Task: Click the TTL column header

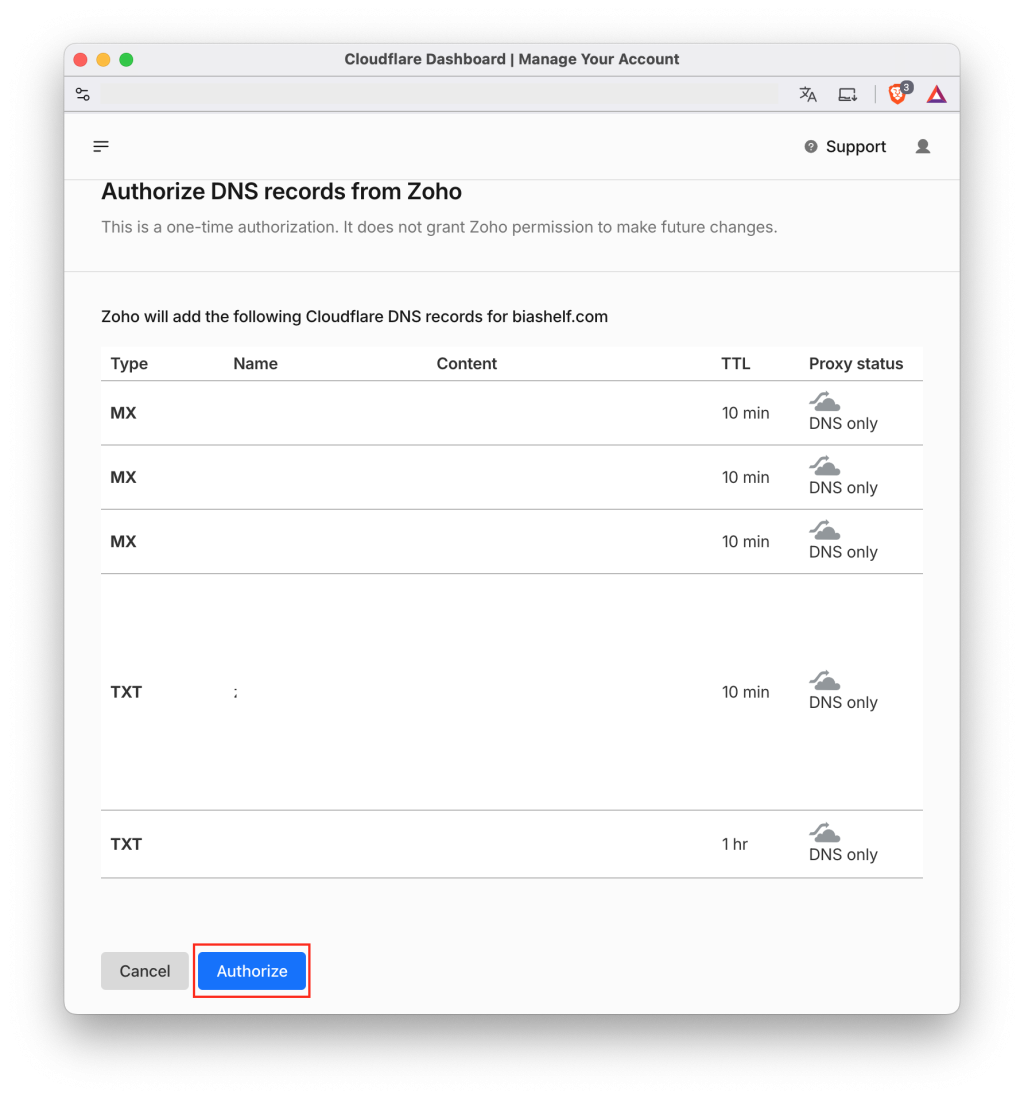Action: coord(736,364)
